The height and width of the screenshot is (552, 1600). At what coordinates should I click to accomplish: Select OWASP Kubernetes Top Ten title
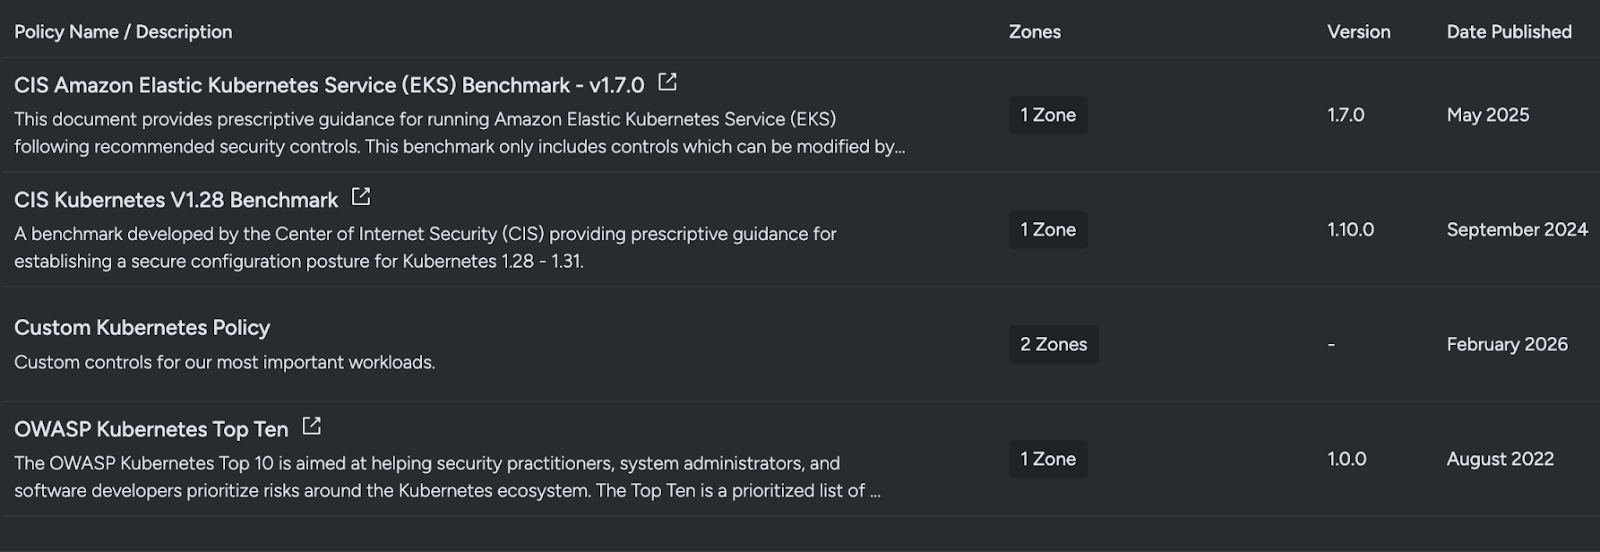151,430
